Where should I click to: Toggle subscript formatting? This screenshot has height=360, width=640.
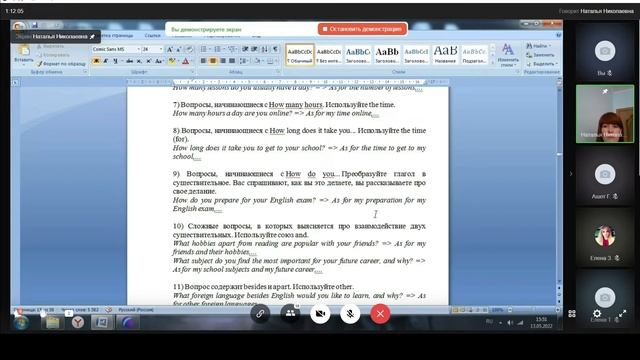coord(139,61)
